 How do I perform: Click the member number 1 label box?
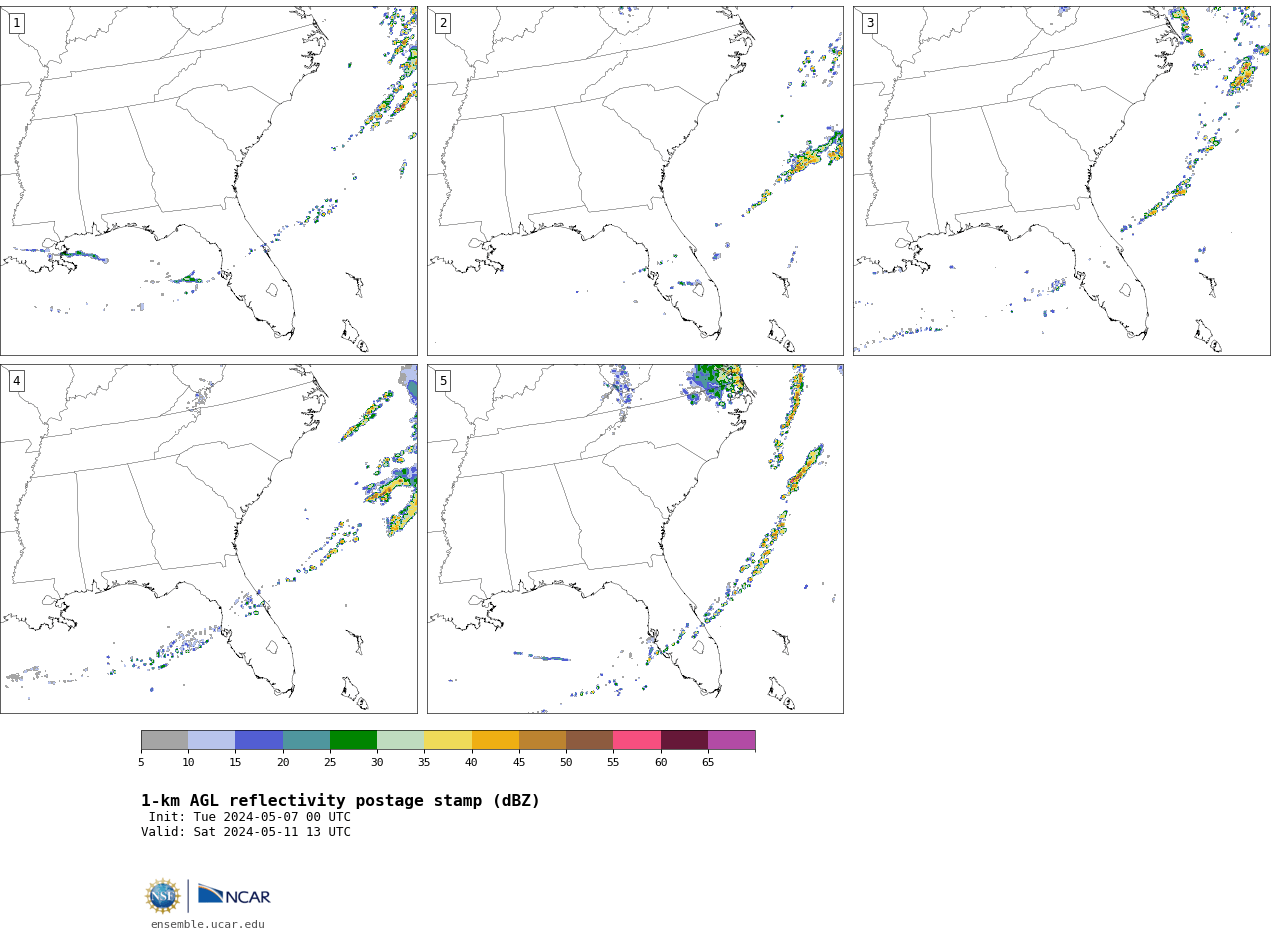click(17, 23)
